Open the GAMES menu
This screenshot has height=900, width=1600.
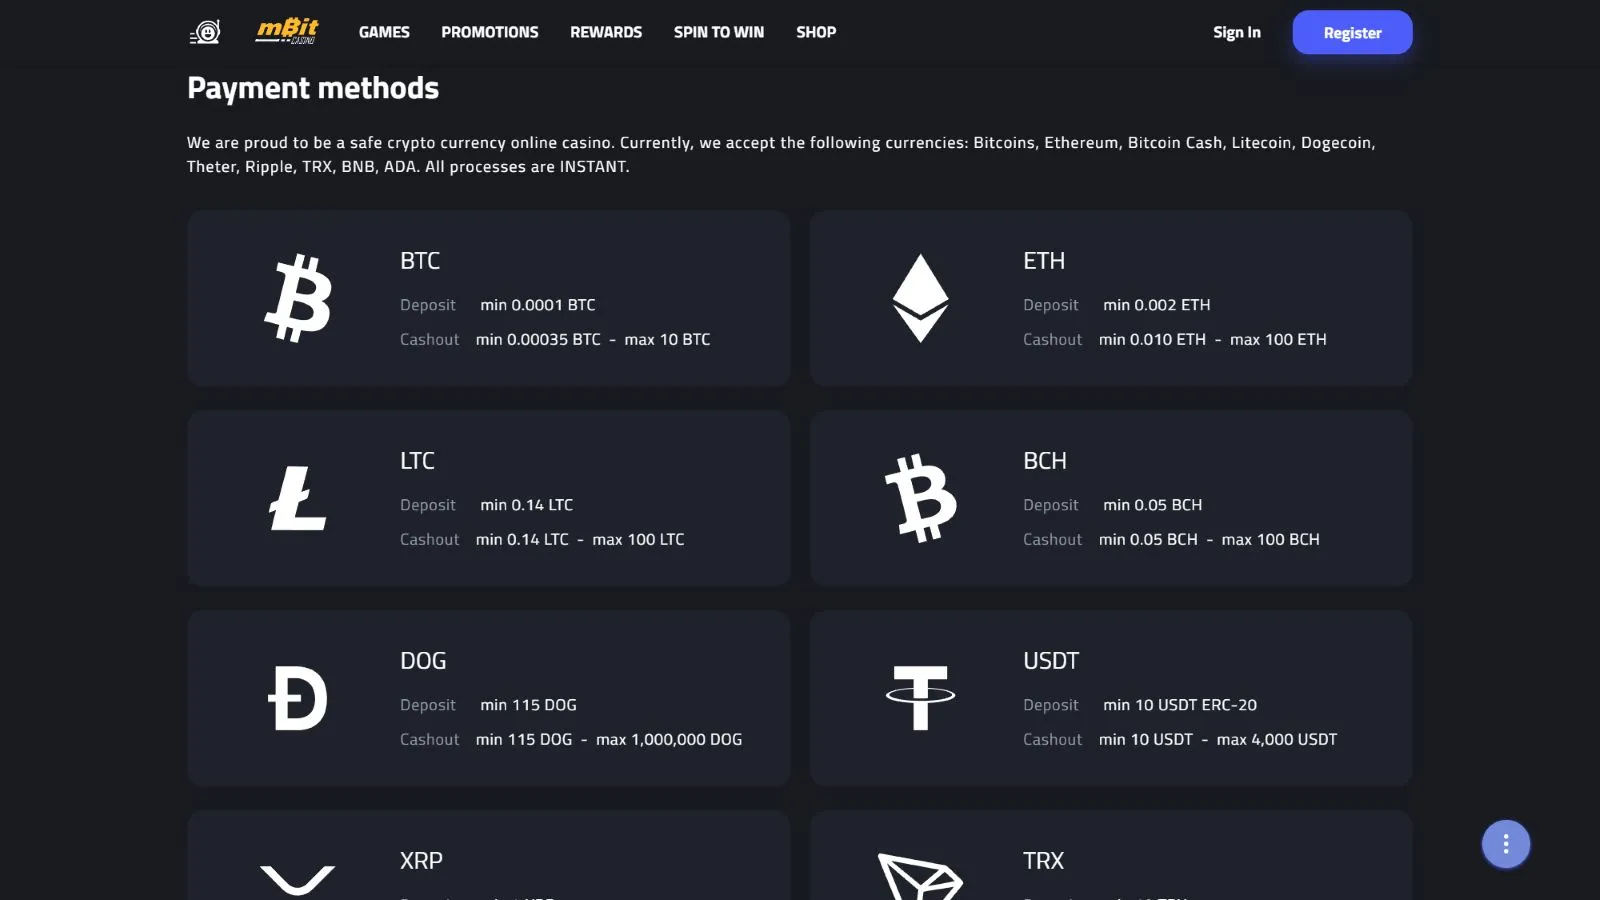point(384,32)
